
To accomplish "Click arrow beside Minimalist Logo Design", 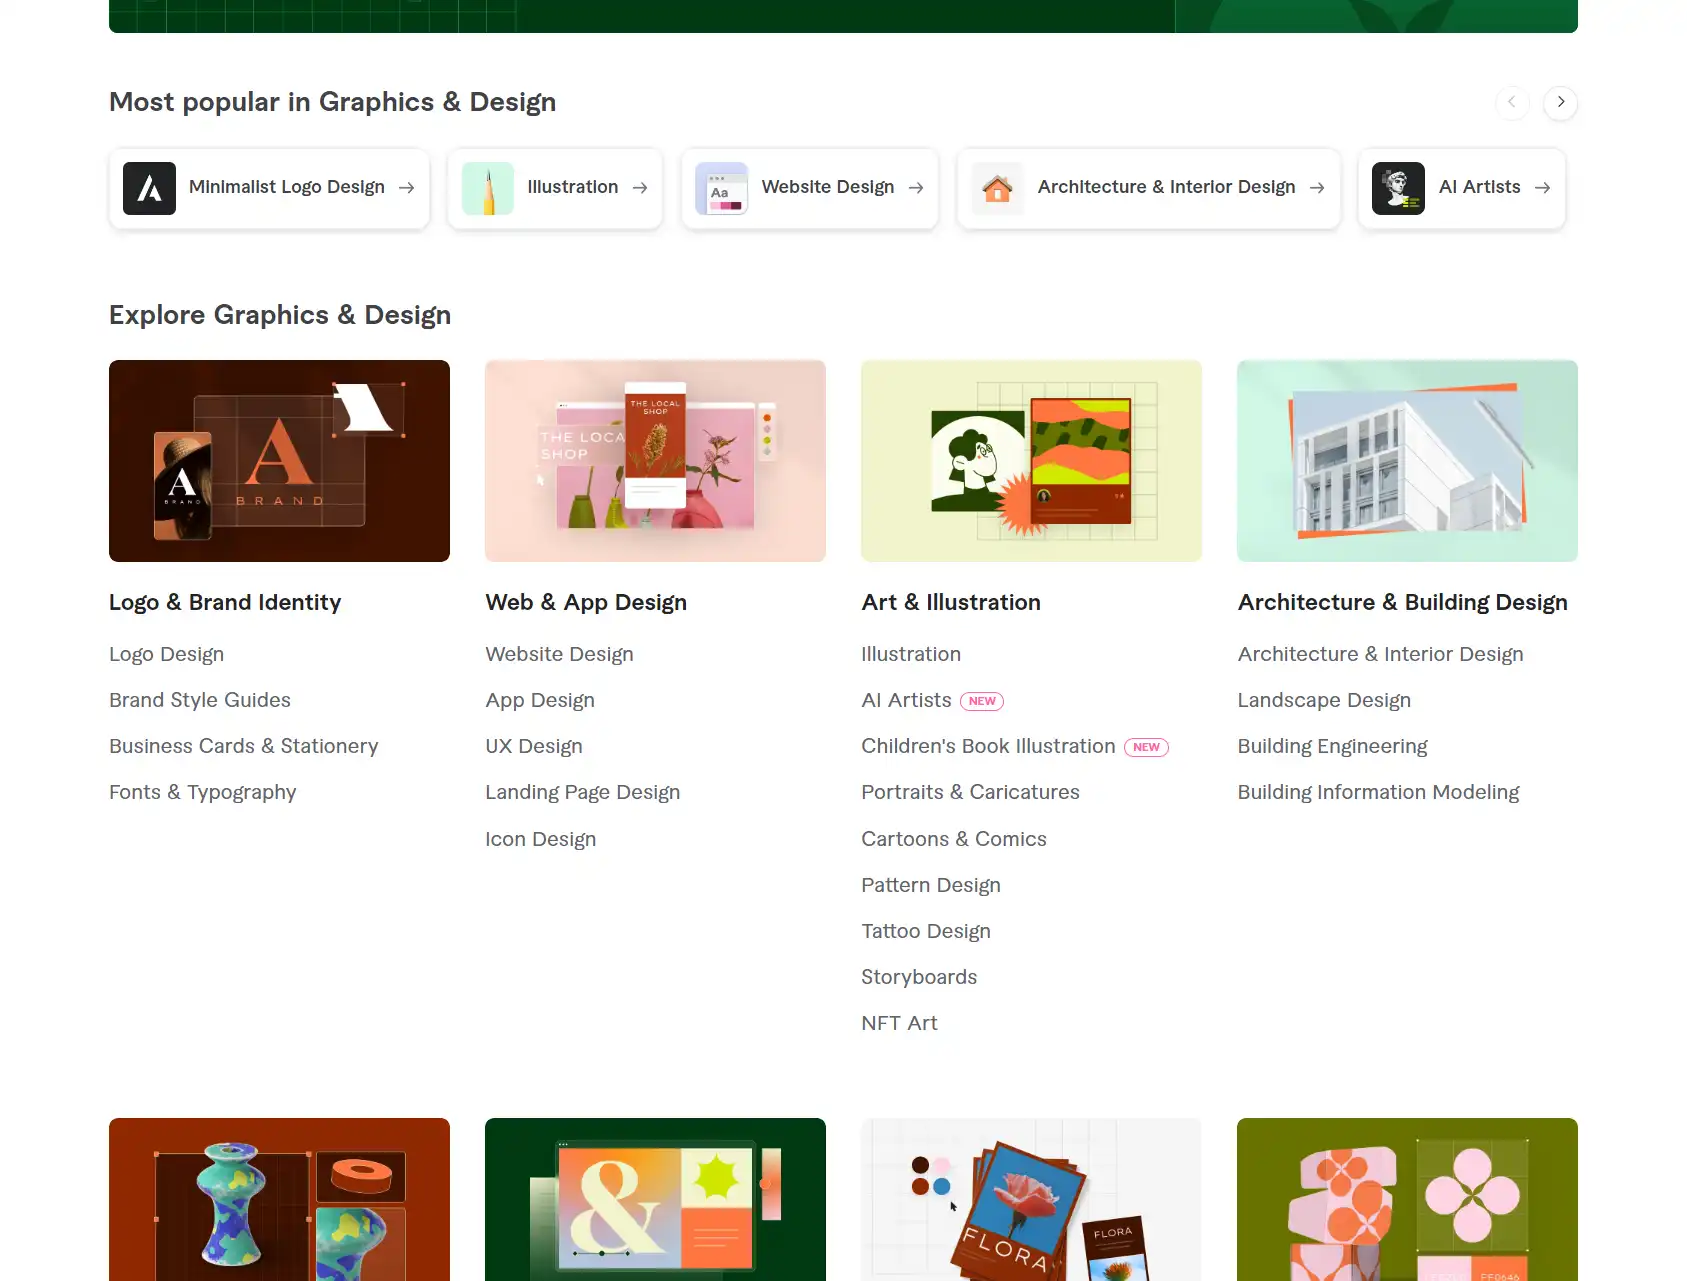I will [406, 188].
